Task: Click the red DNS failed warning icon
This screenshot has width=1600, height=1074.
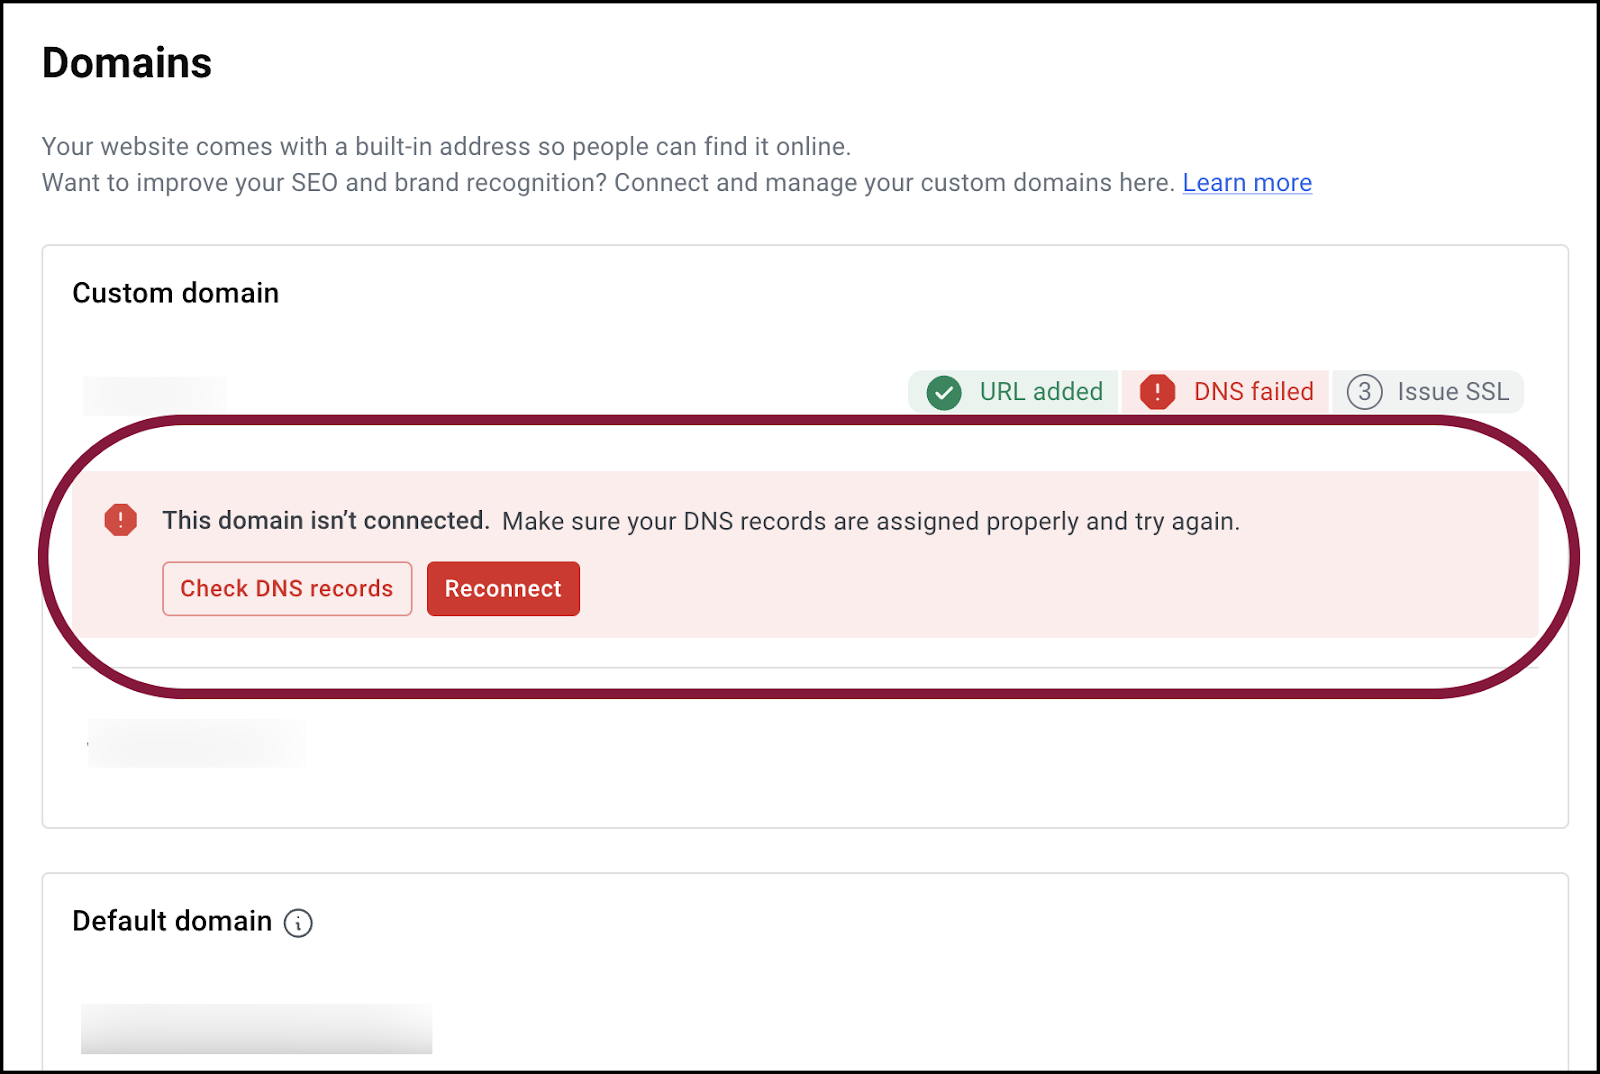Action: point(1158,392)
